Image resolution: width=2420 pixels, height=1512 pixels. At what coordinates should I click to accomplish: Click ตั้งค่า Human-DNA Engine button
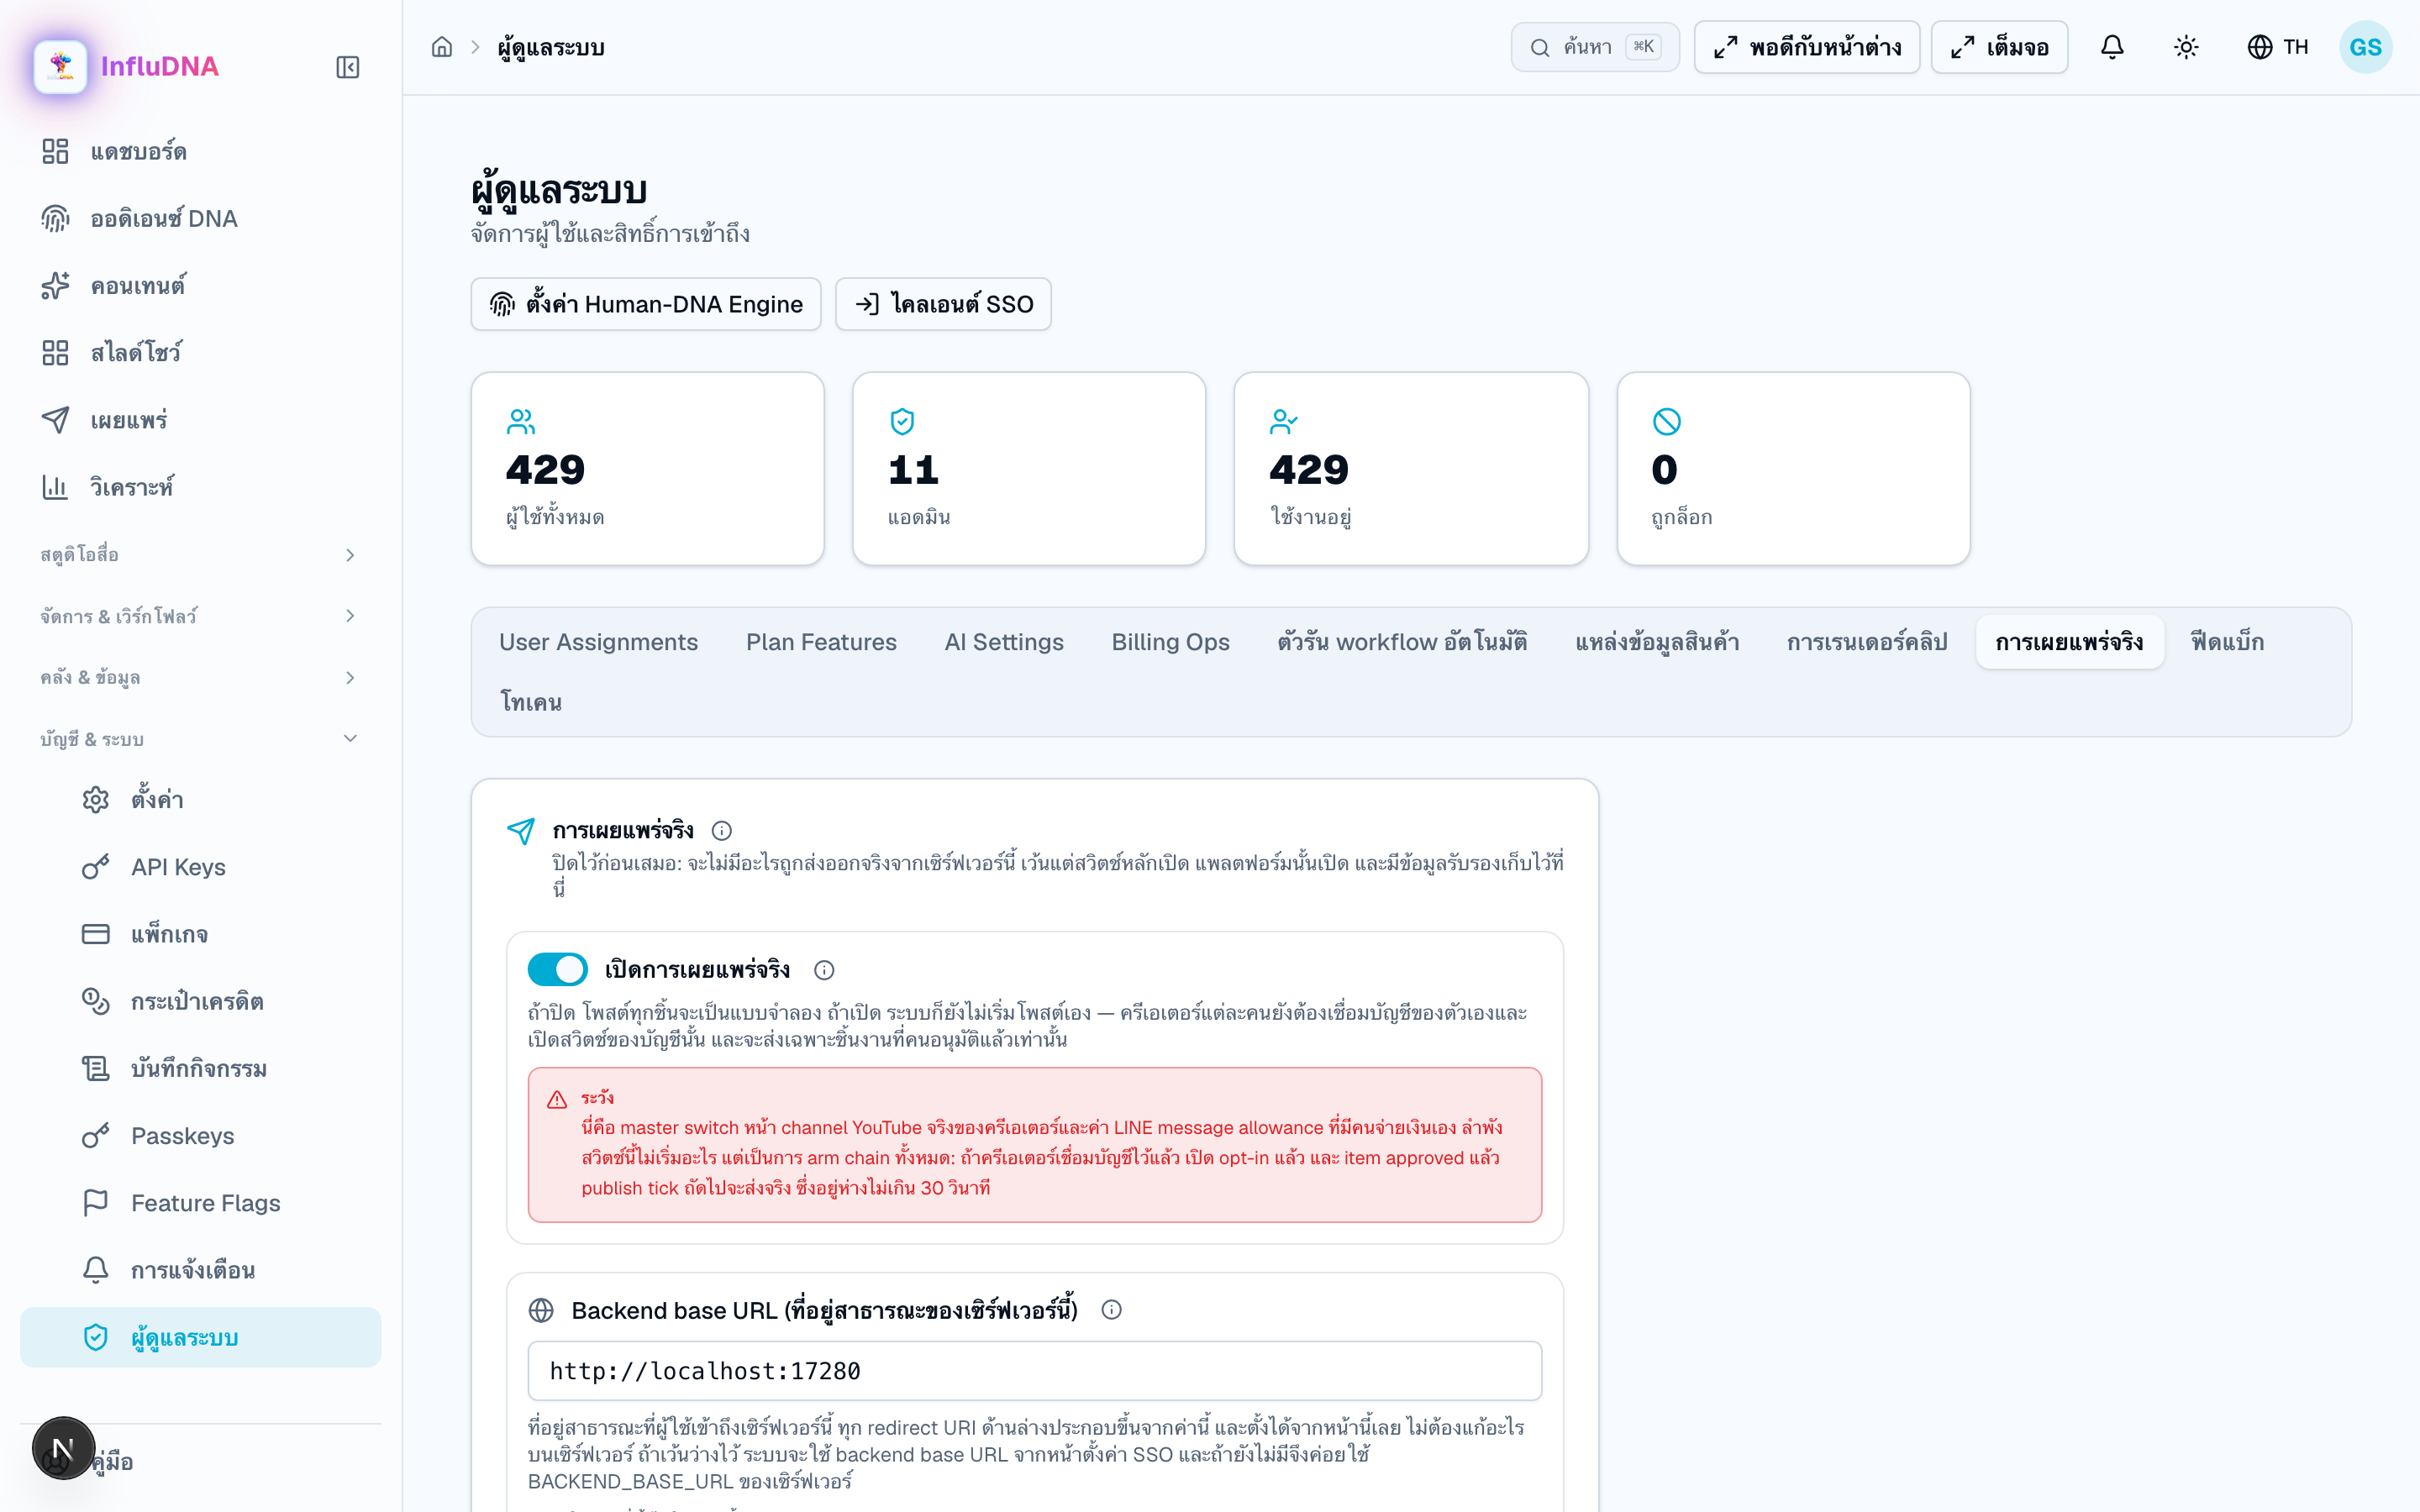click(646, 304)
